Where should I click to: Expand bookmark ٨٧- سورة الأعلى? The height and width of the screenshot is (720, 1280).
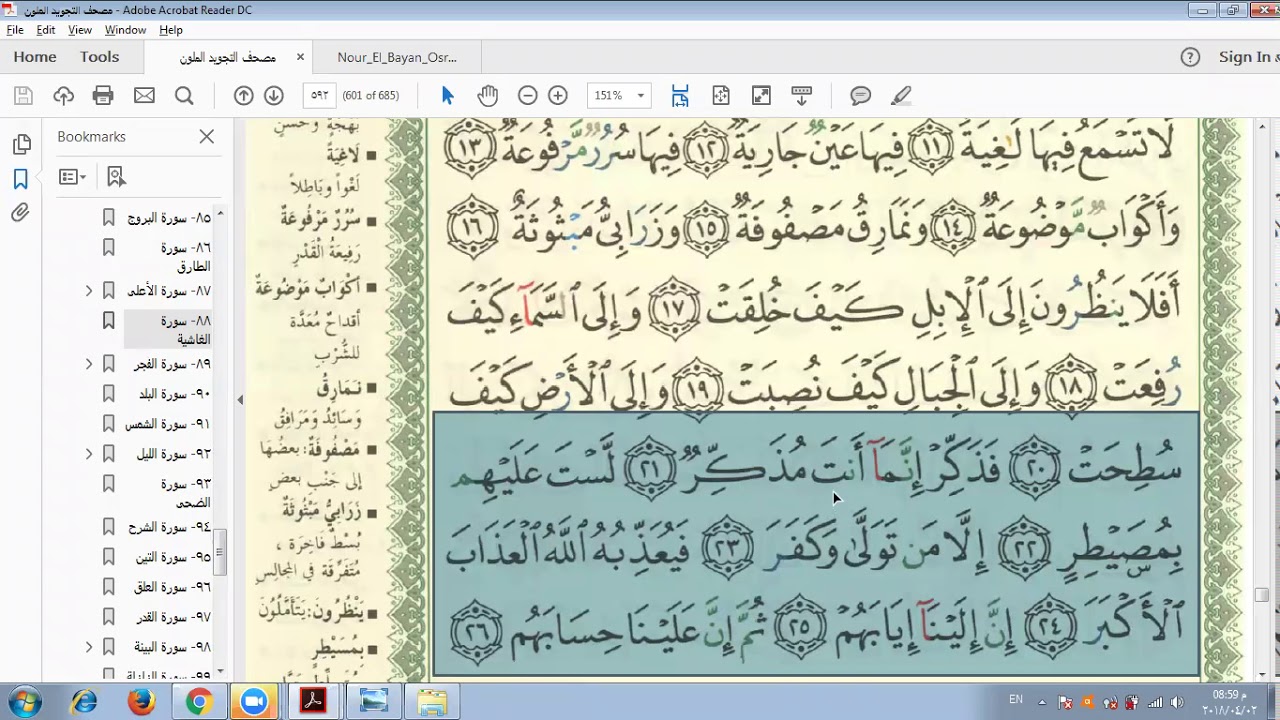pos(88,291)
